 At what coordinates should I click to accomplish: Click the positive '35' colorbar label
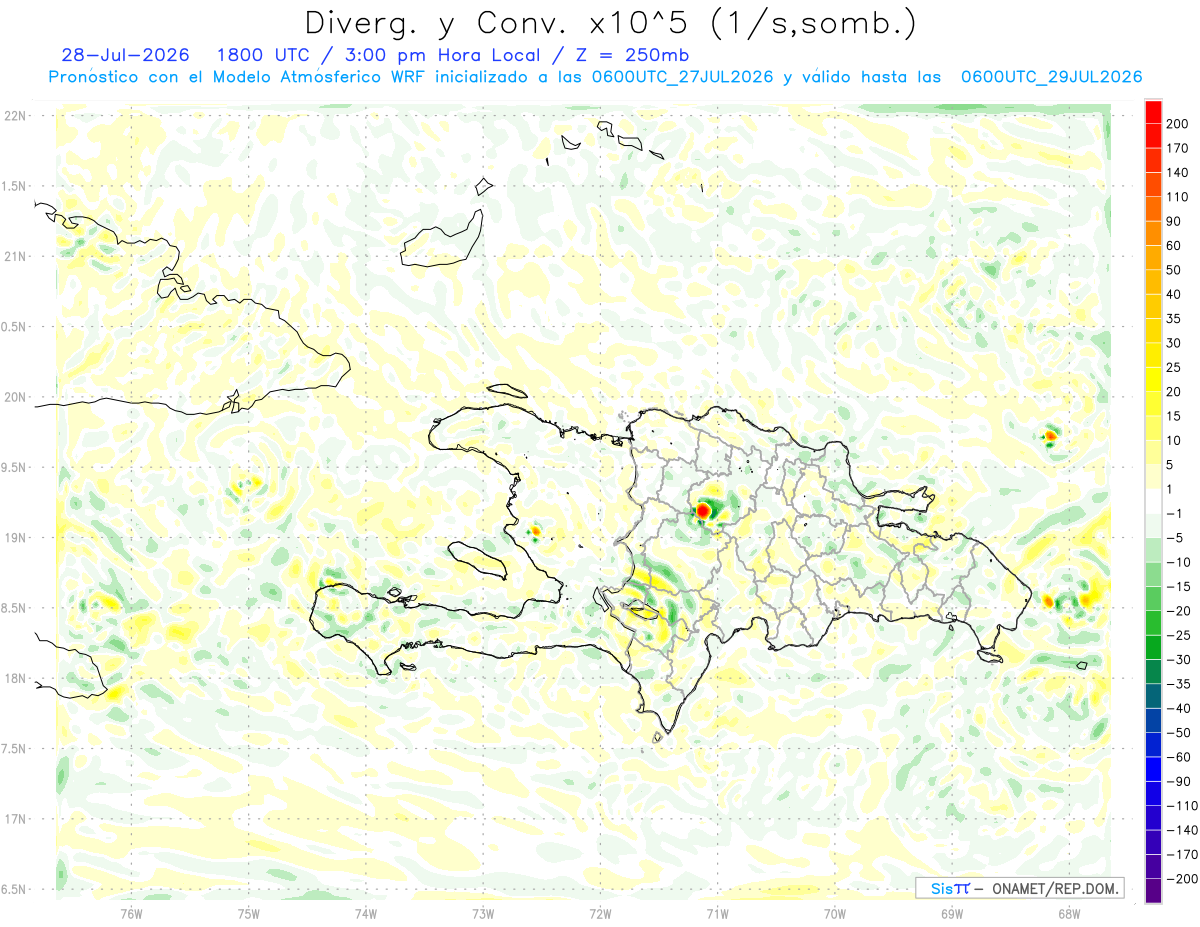coord(1175,319)
